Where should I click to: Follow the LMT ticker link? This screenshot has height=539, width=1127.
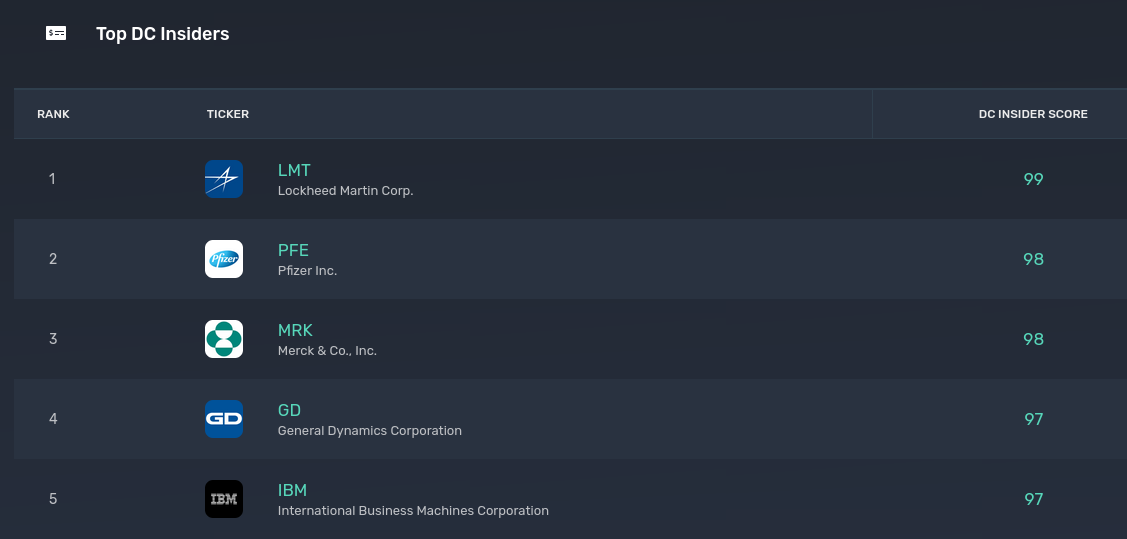(294, 170)
